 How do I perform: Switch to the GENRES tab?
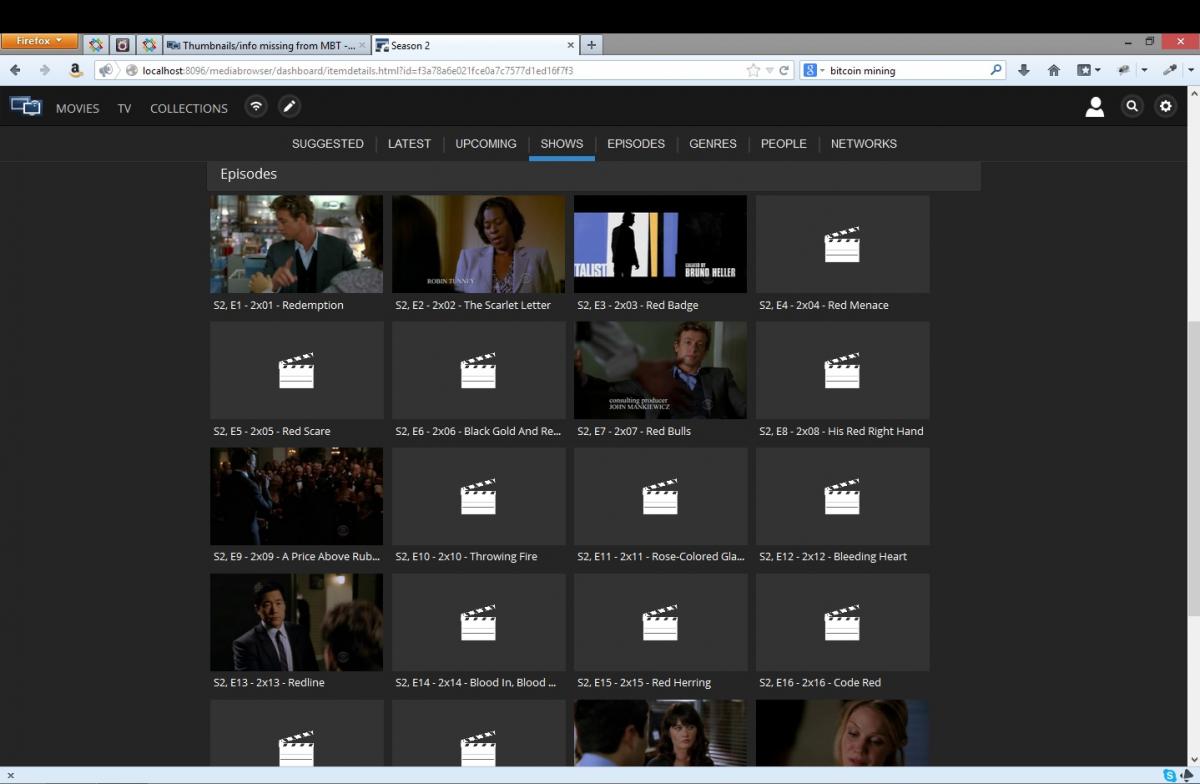713,144
